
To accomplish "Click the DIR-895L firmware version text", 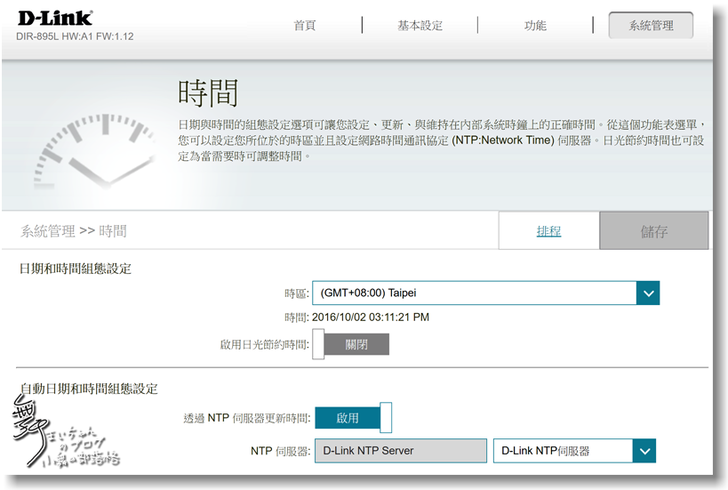I will pyautogui.click(x=75, y=37).
